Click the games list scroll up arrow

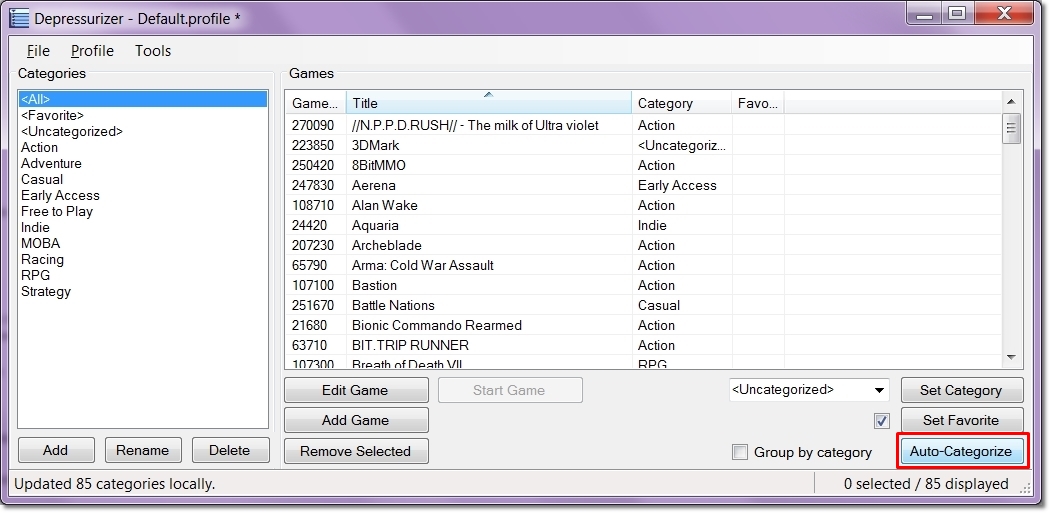tap(1011, 102)
